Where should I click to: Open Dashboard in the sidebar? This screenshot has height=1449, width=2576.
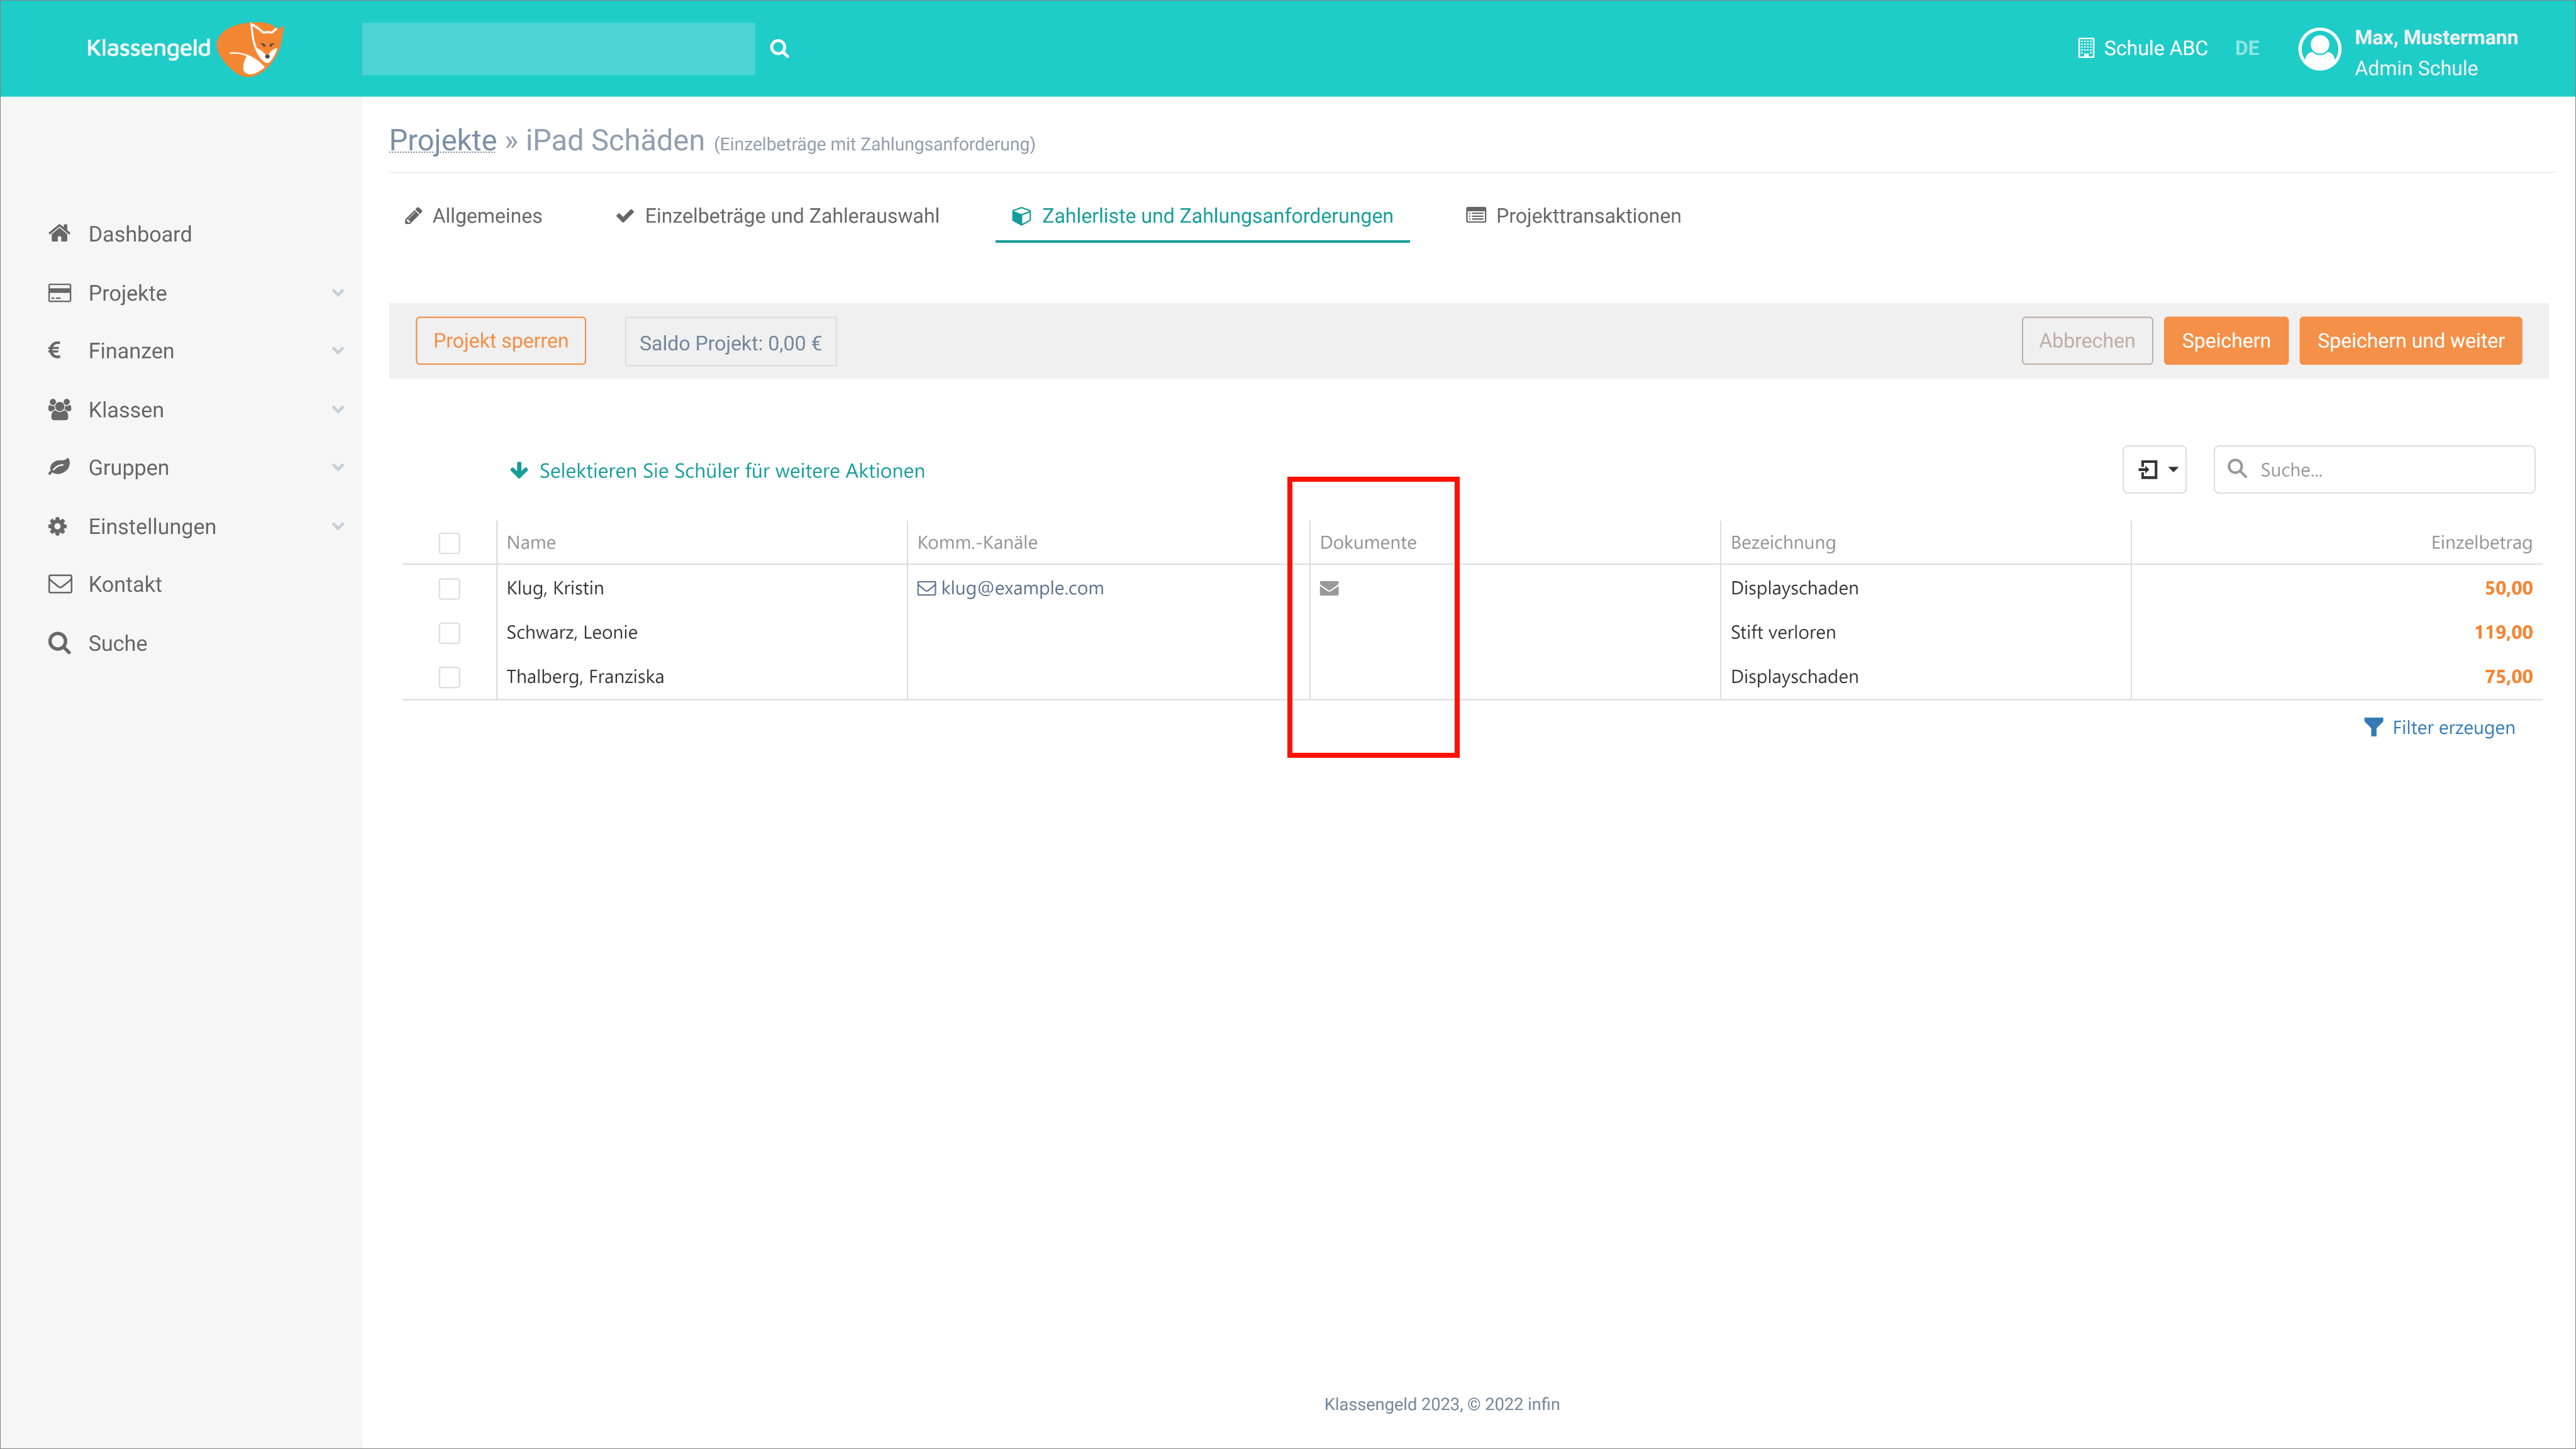click(x=140, y=234)
